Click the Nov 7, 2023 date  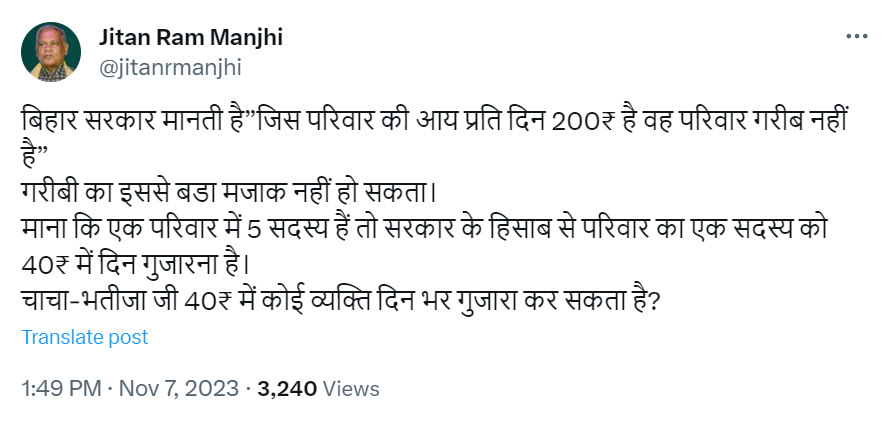click(179, 388)
